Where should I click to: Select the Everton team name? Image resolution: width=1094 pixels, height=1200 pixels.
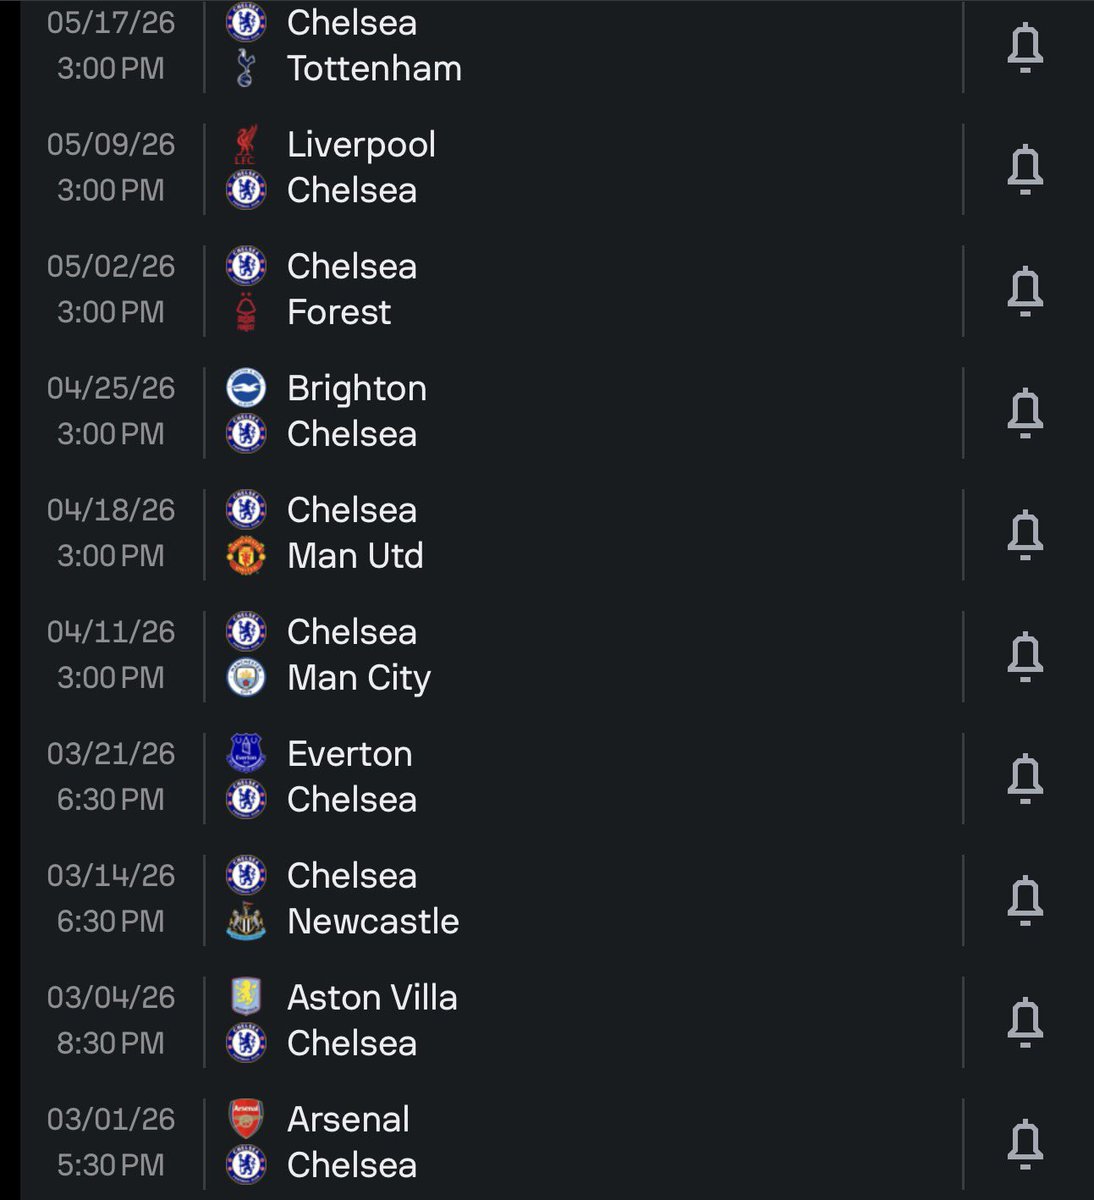(349, 754)
